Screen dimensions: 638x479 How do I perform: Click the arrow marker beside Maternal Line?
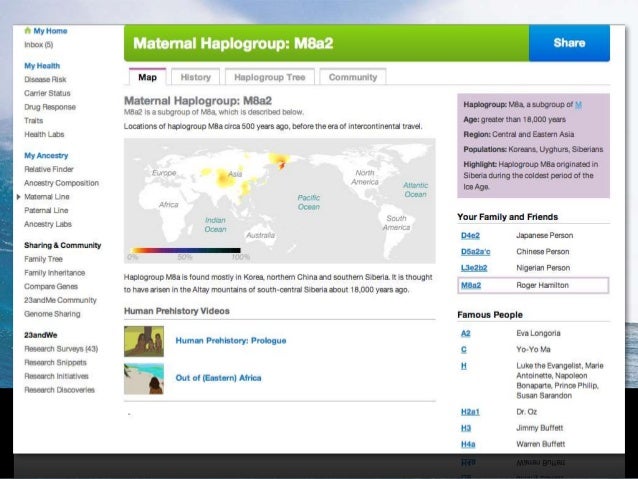click(x=18, y=197)
